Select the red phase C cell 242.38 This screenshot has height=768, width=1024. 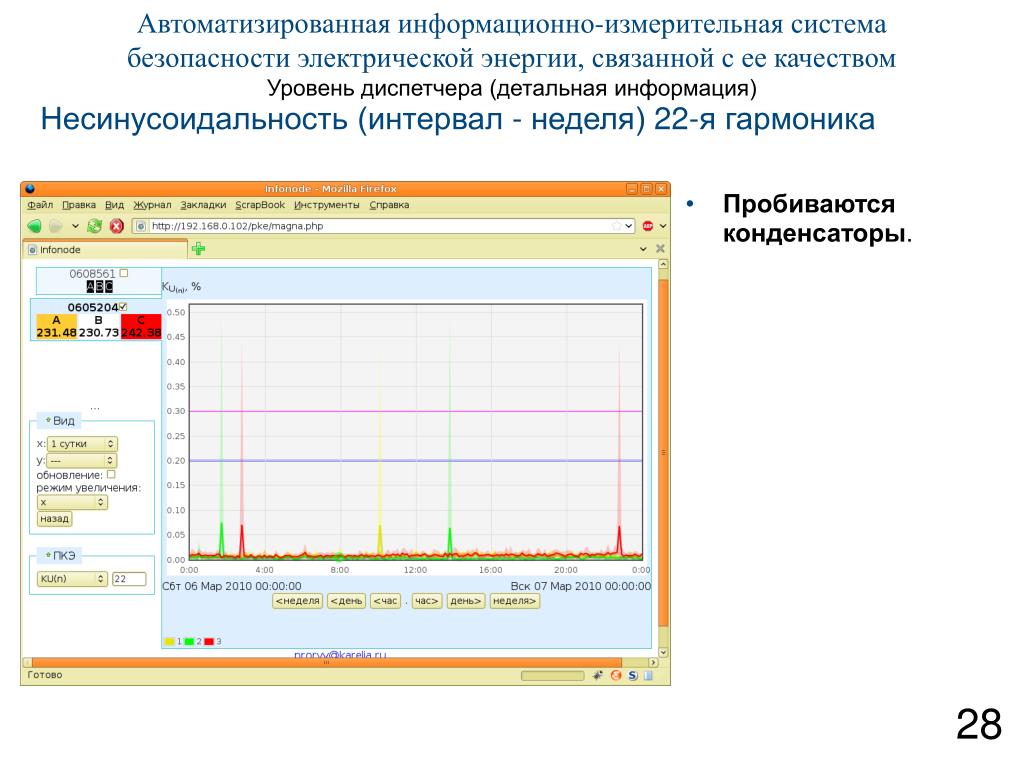pos(141,327)
